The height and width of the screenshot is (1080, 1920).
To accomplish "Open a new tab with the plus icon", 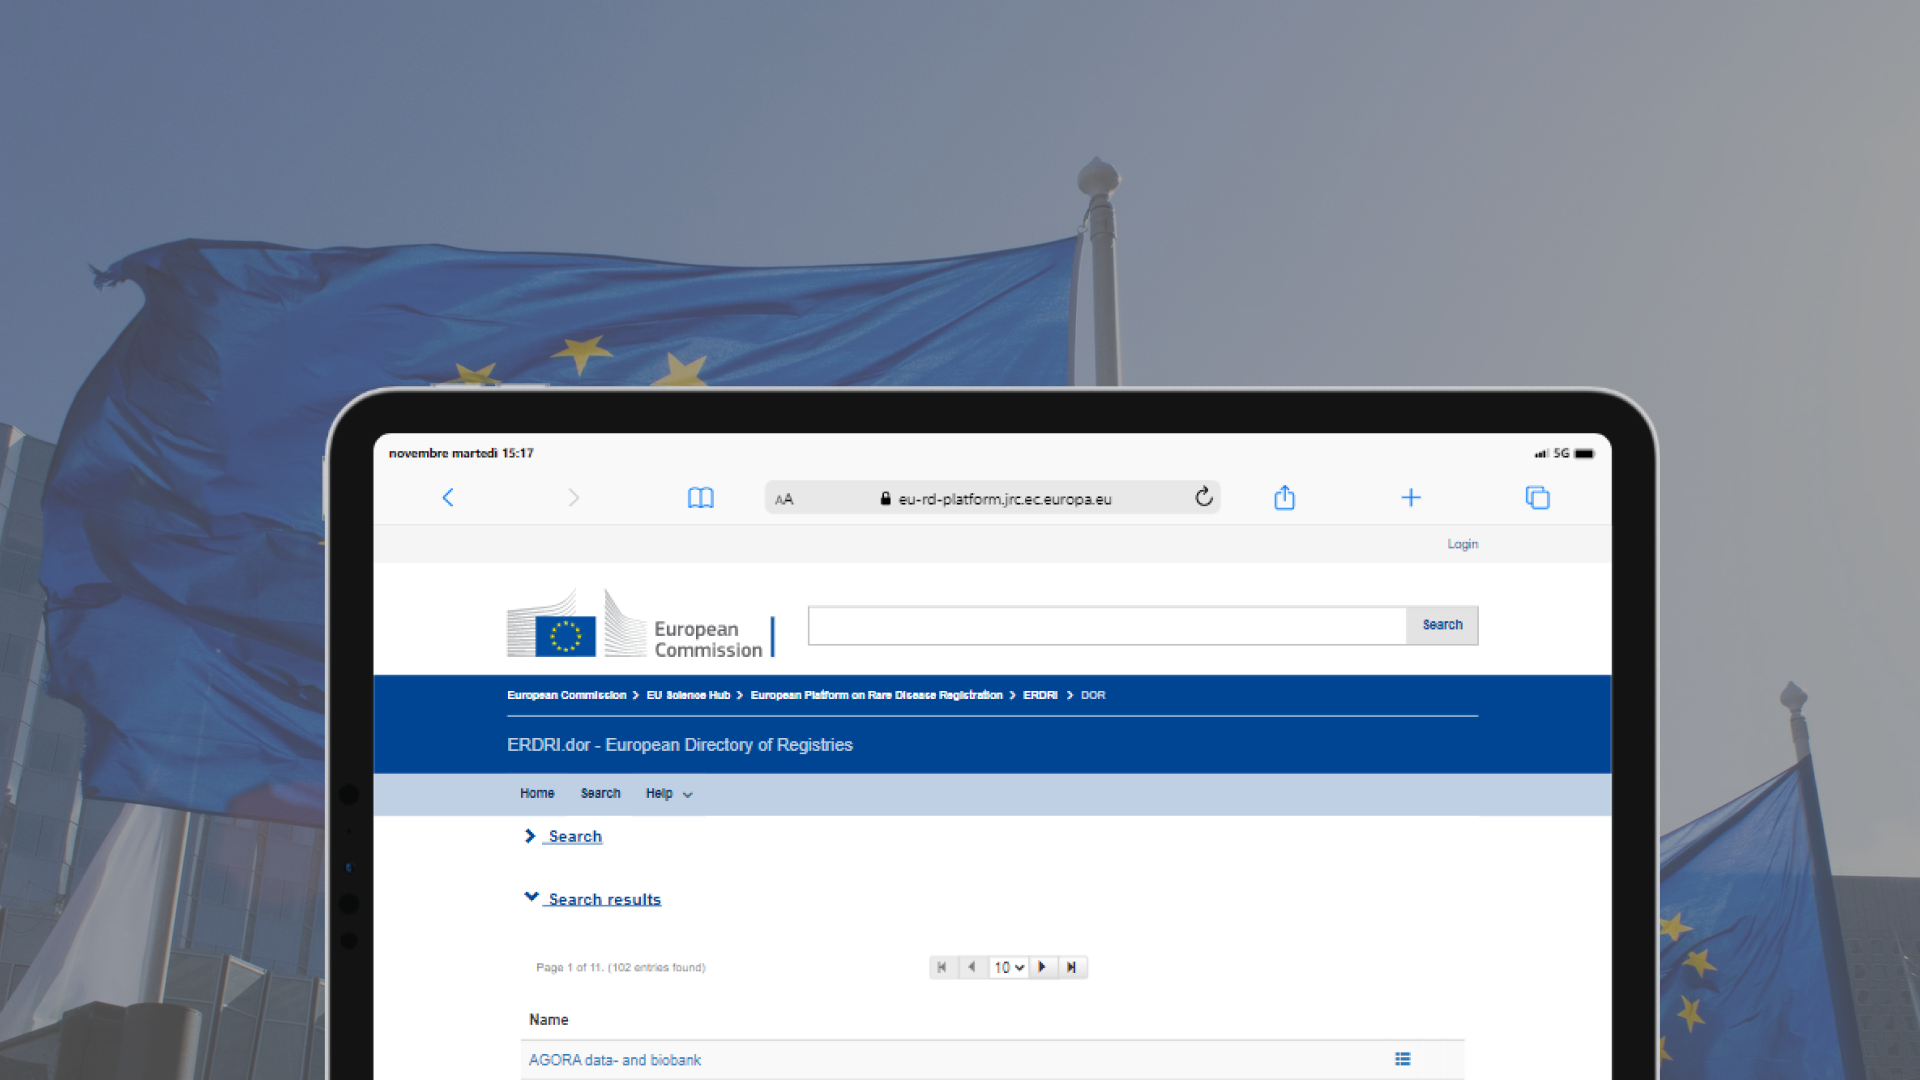I will click(1411, 498).
